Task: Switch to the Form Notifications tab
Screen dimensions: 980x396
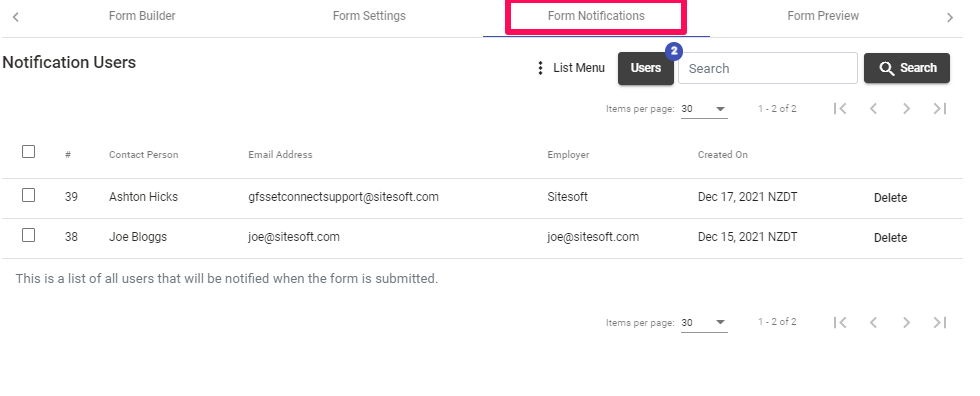Action: click(596, 16)
